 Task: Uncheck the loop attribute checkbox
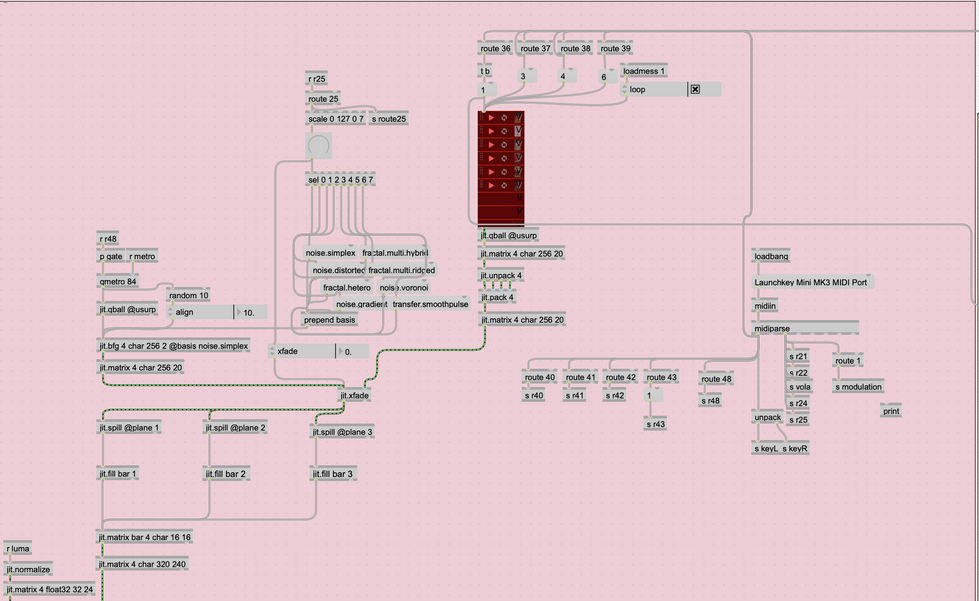click(x=695, y=89)
